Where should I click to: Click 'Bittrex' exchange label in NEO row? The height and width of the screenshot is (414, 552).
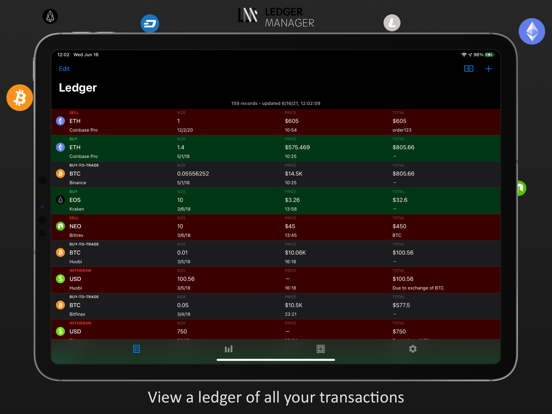(x=76, y=235)
